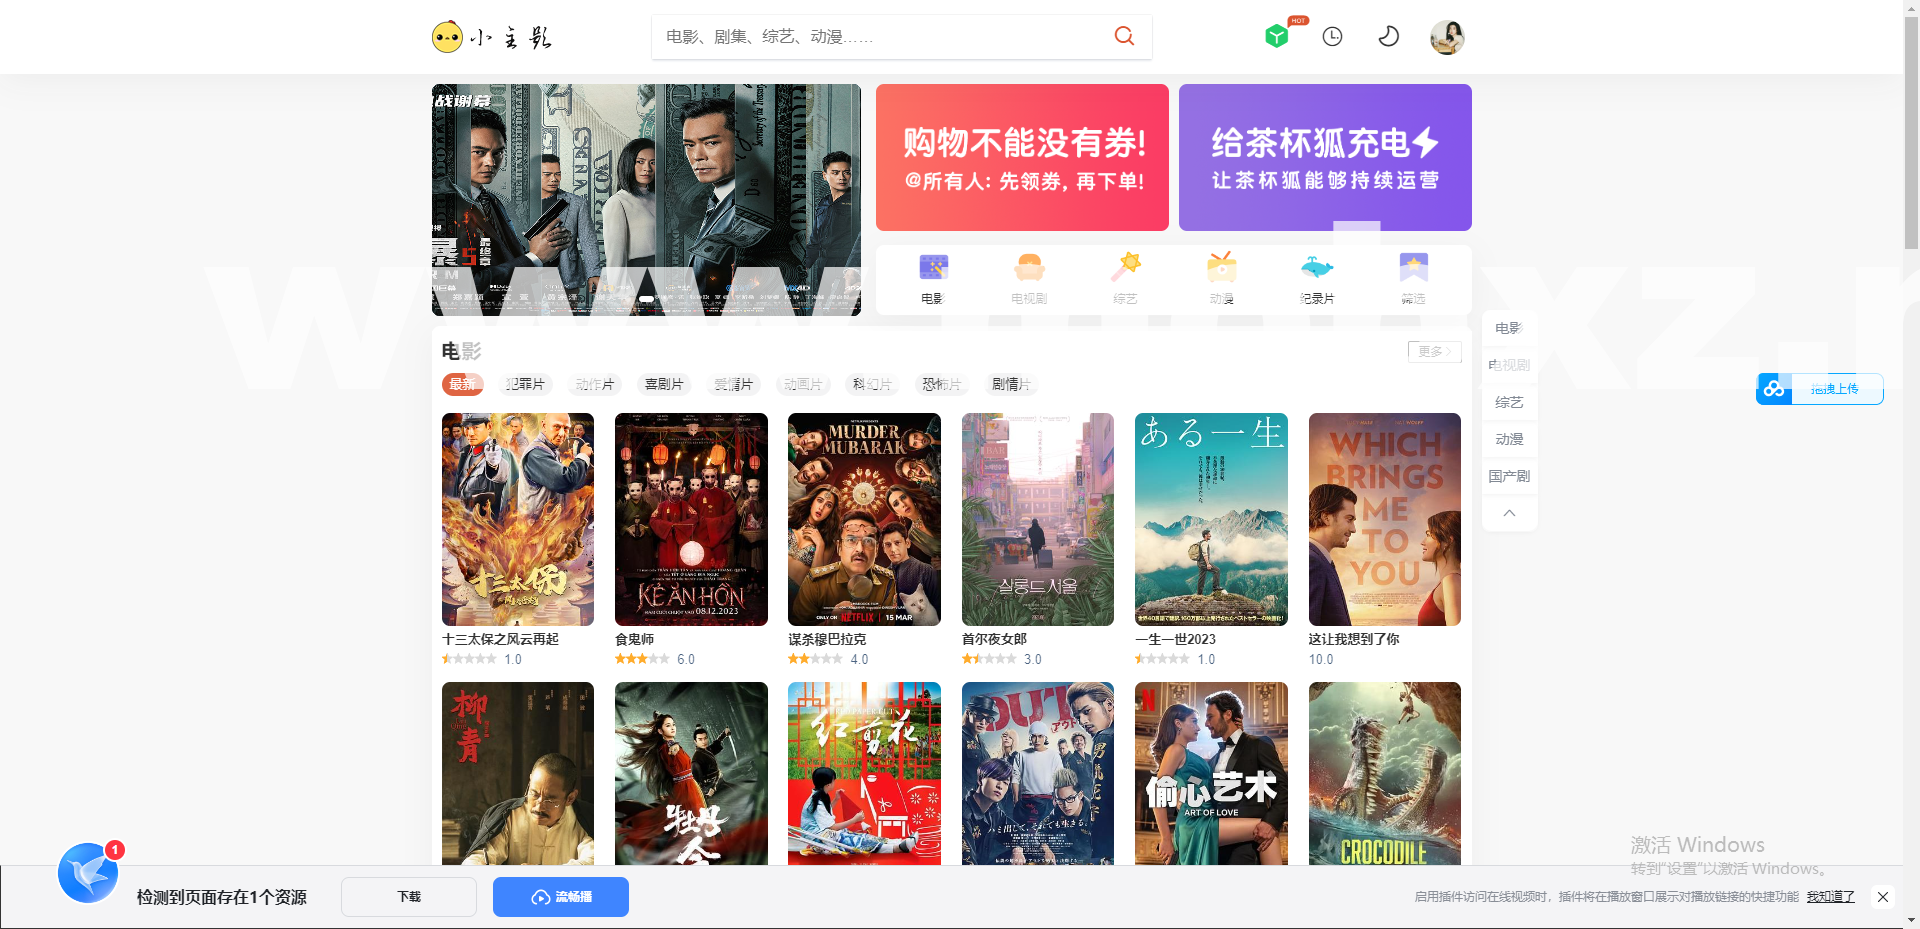
Task: Click the 食鬼师 title link
Action: point(634,639)
